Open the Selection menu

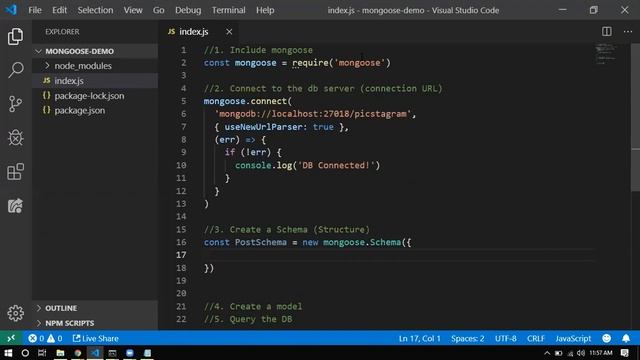tap(95, 10)
